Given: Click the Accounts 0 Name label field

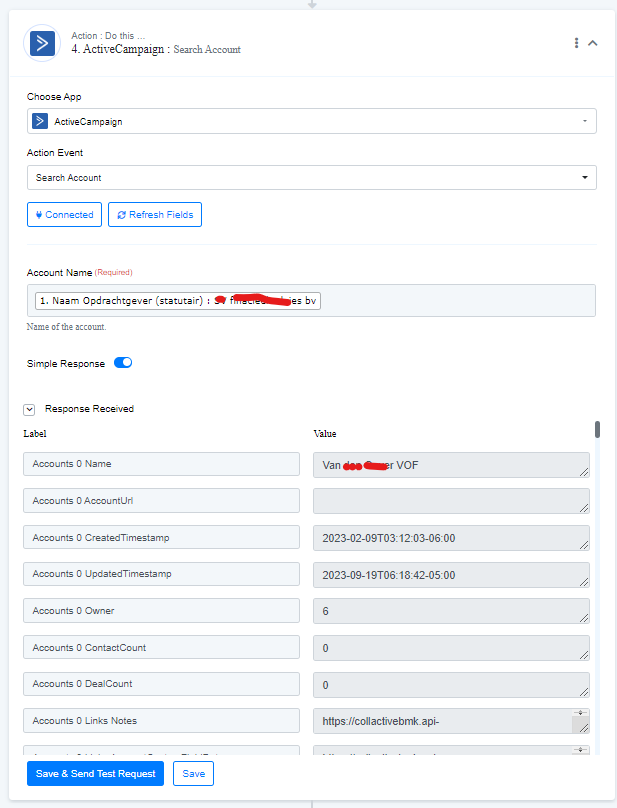Looking at the screenshot, I should pos(161,464).
